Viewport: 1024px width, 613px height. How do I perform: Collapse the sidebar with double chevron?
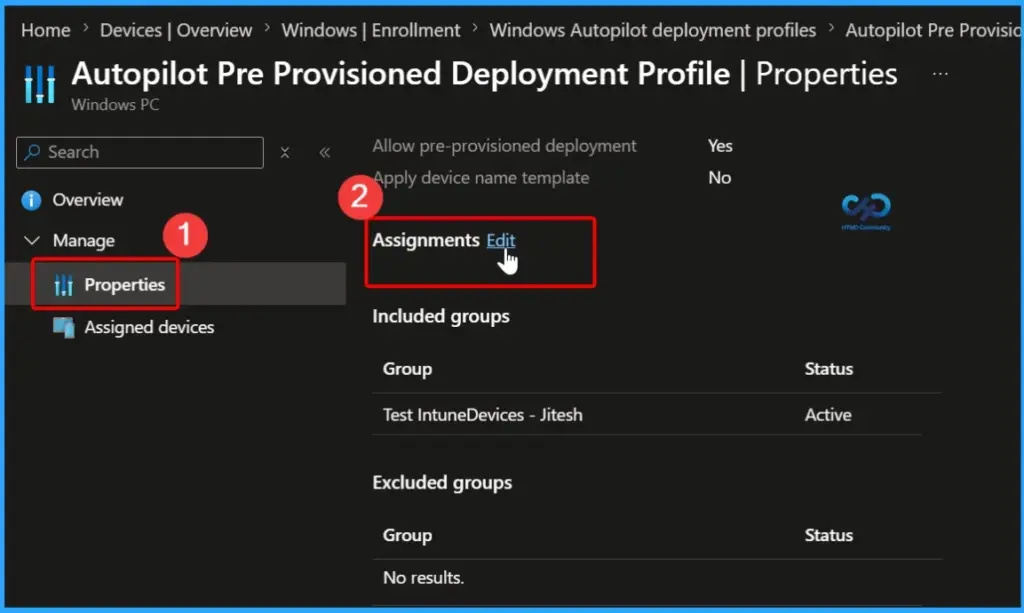325,153
